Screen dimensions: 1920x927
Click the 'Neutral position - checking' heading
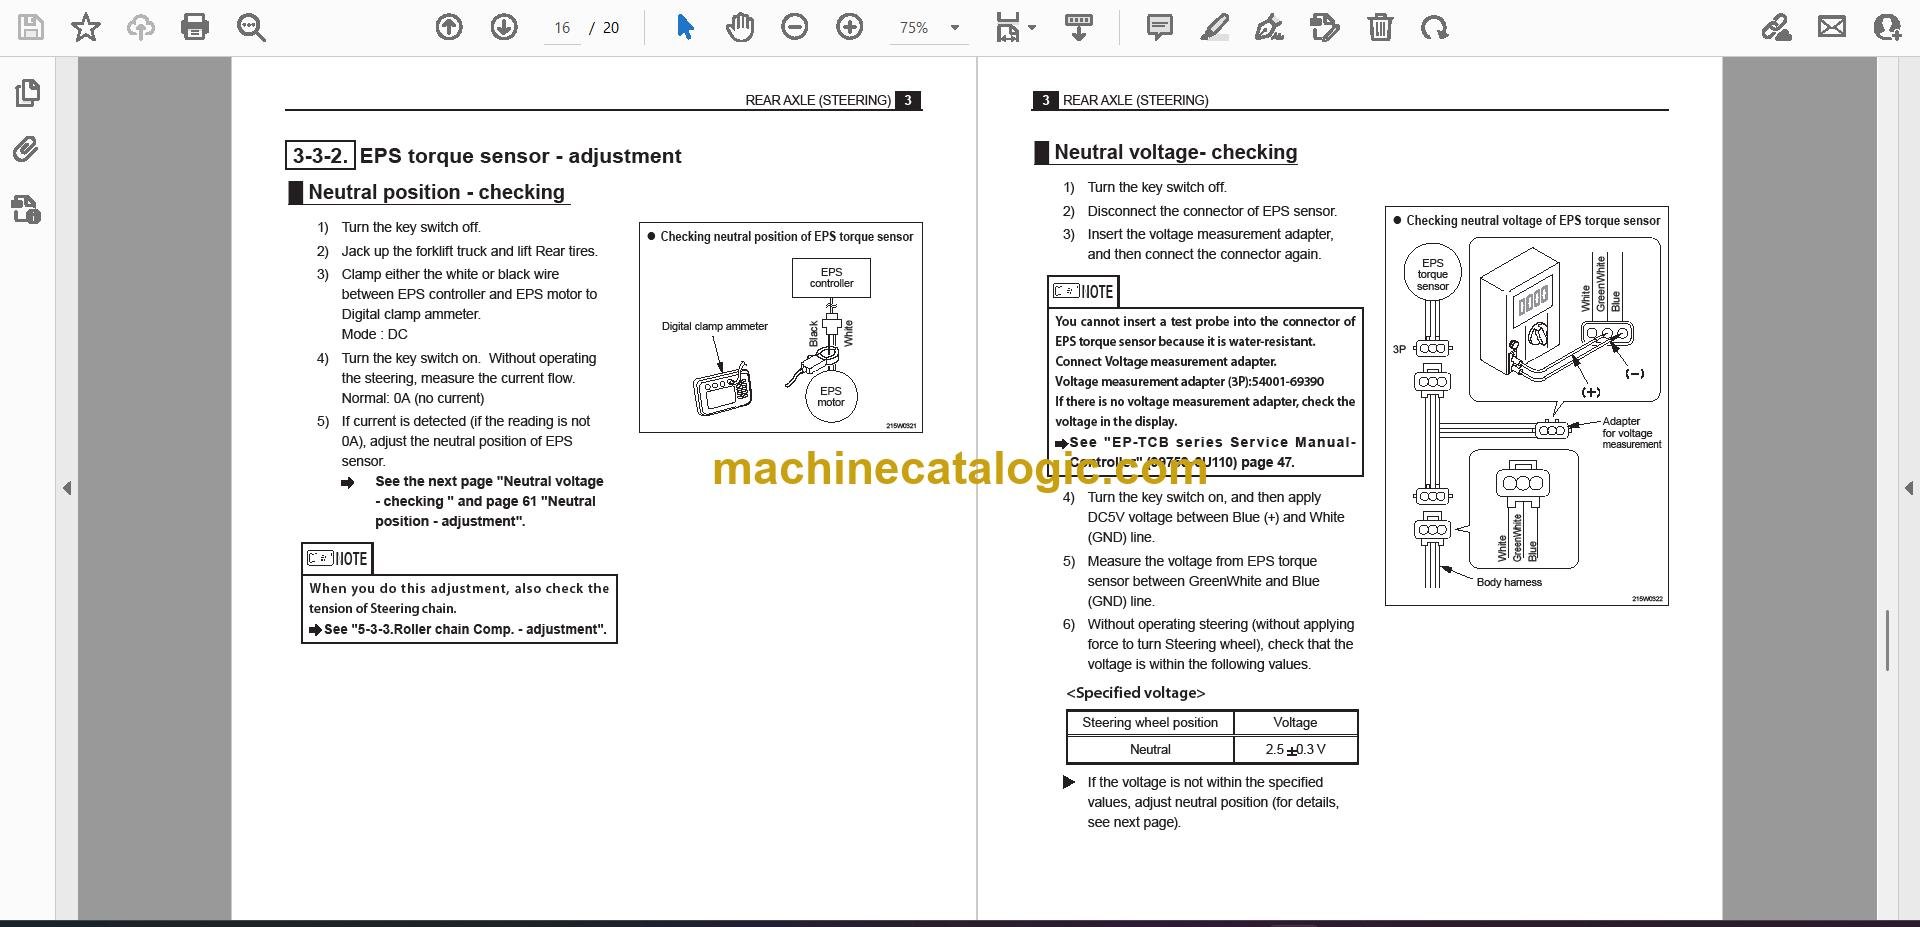coord(436,192)
